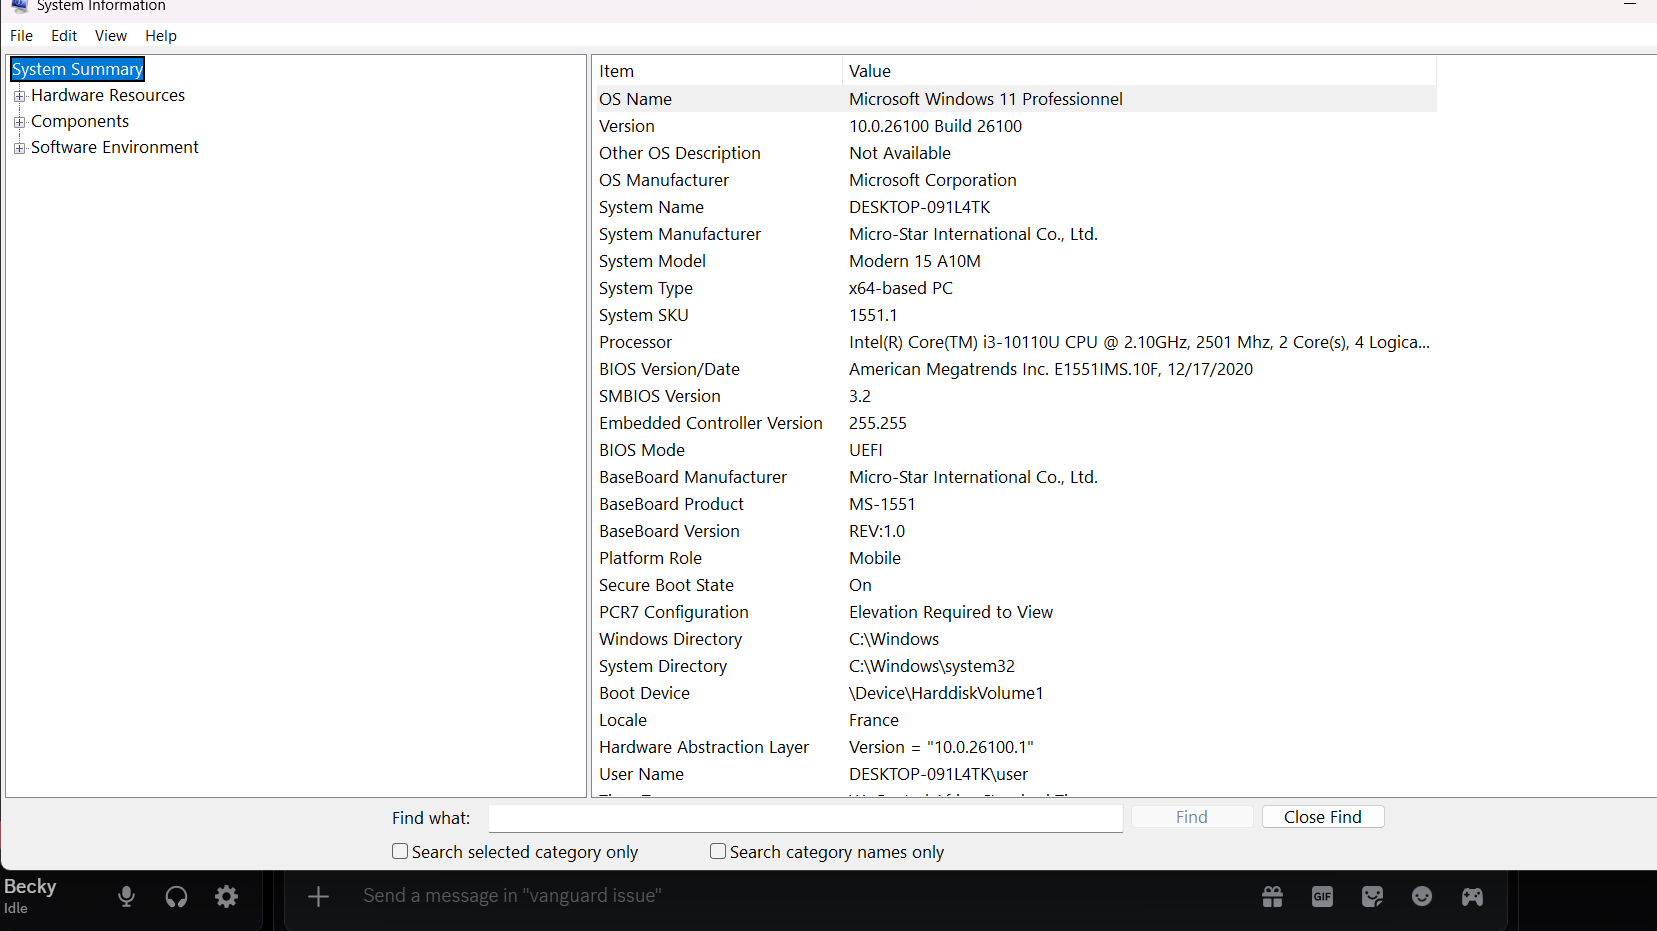The height and width of the screenshot is (931, 1657).
Task: Expand the Components tree node
Action: tap(19, 122)
